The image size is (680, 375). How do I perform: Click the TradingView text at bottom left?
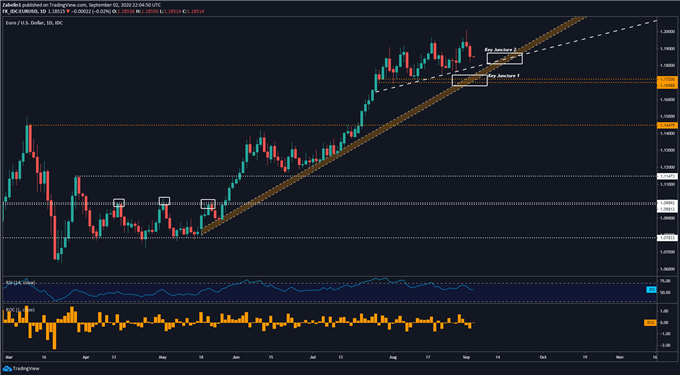tap(26, 368)
